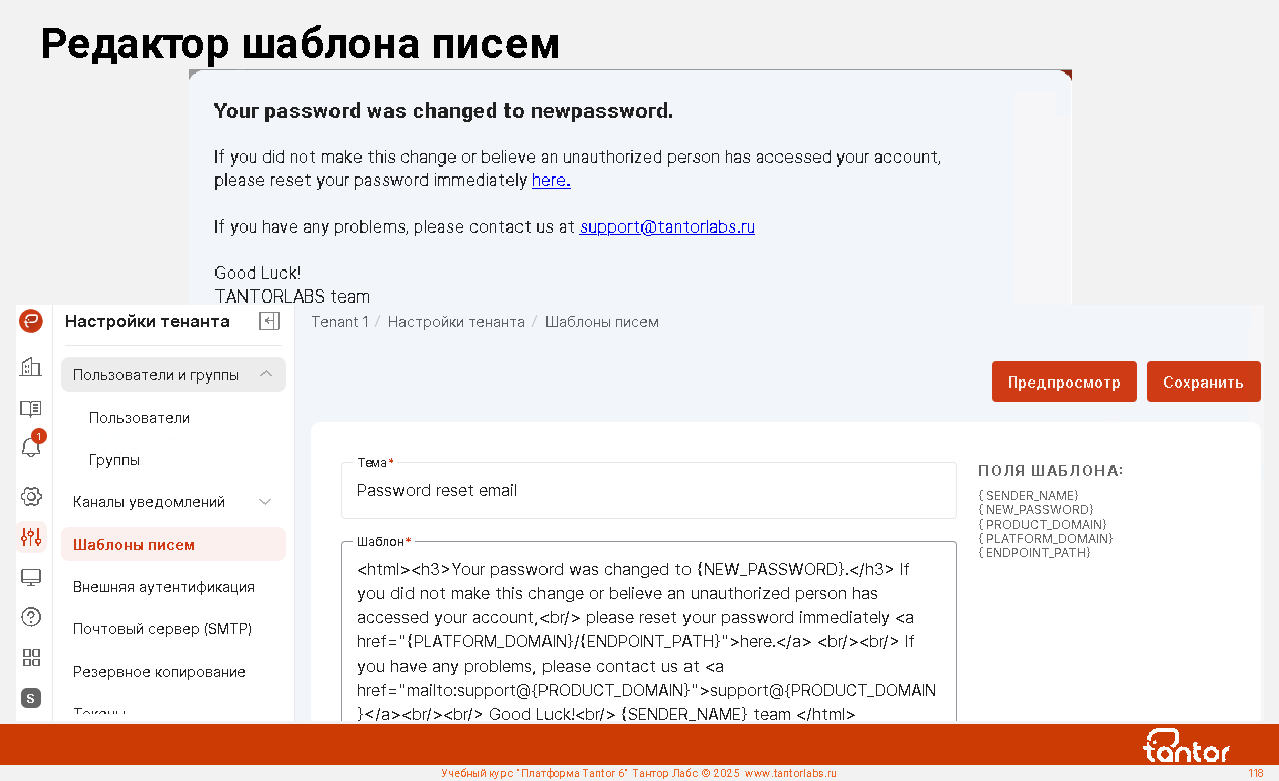The height and width of the screenshot is (781, 1279).
Task: Click the gear settings icon in sidebar
Action: 31,496
